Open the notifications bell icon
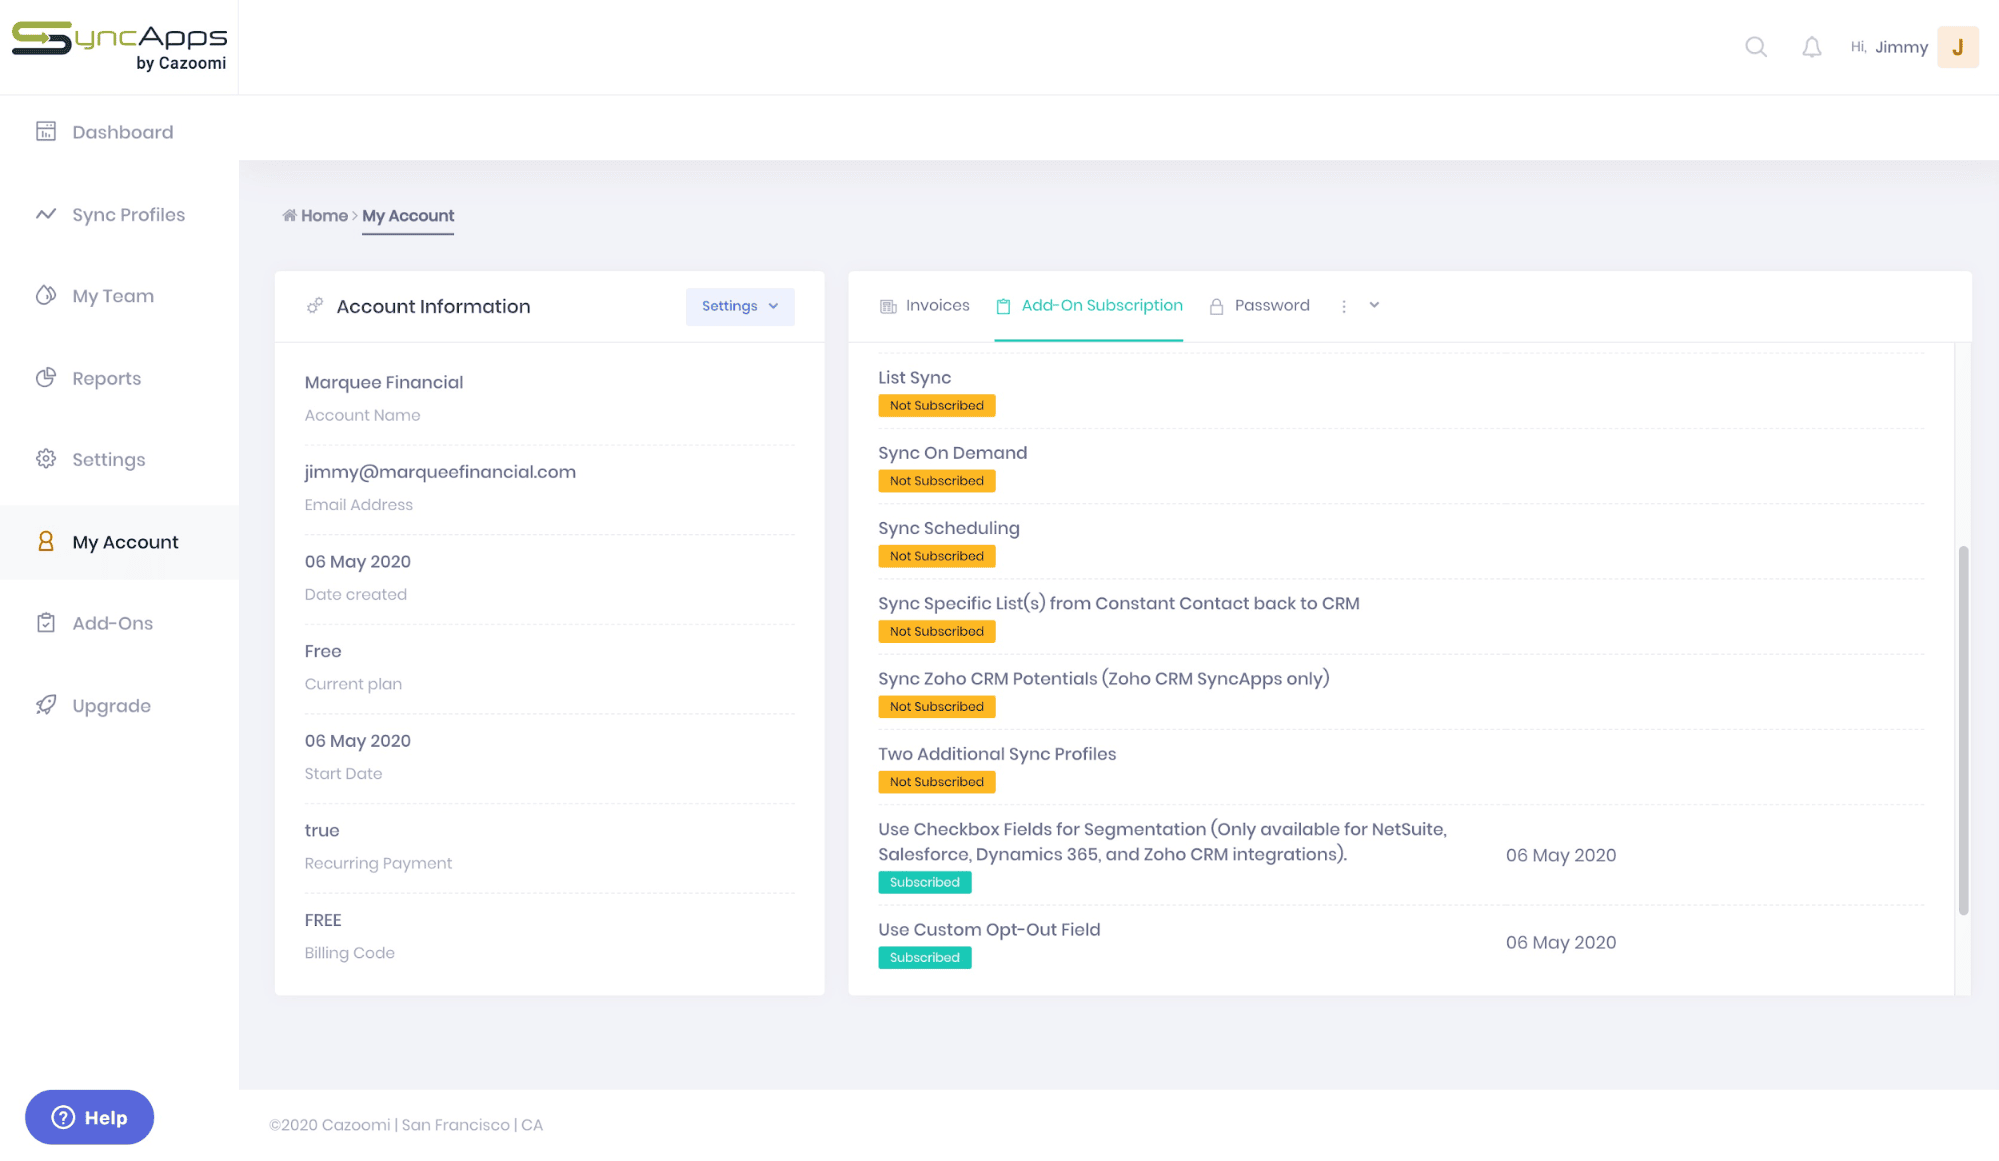1999x1161 pixels. 1812,47
